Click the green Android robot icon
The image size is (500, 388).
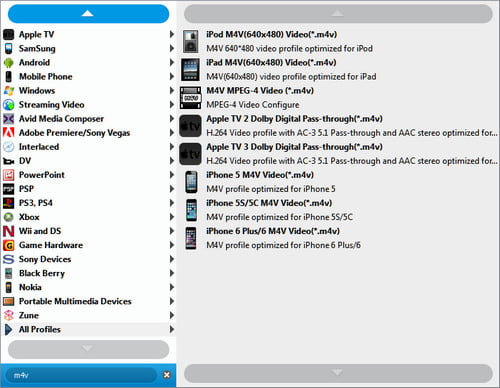9,62
